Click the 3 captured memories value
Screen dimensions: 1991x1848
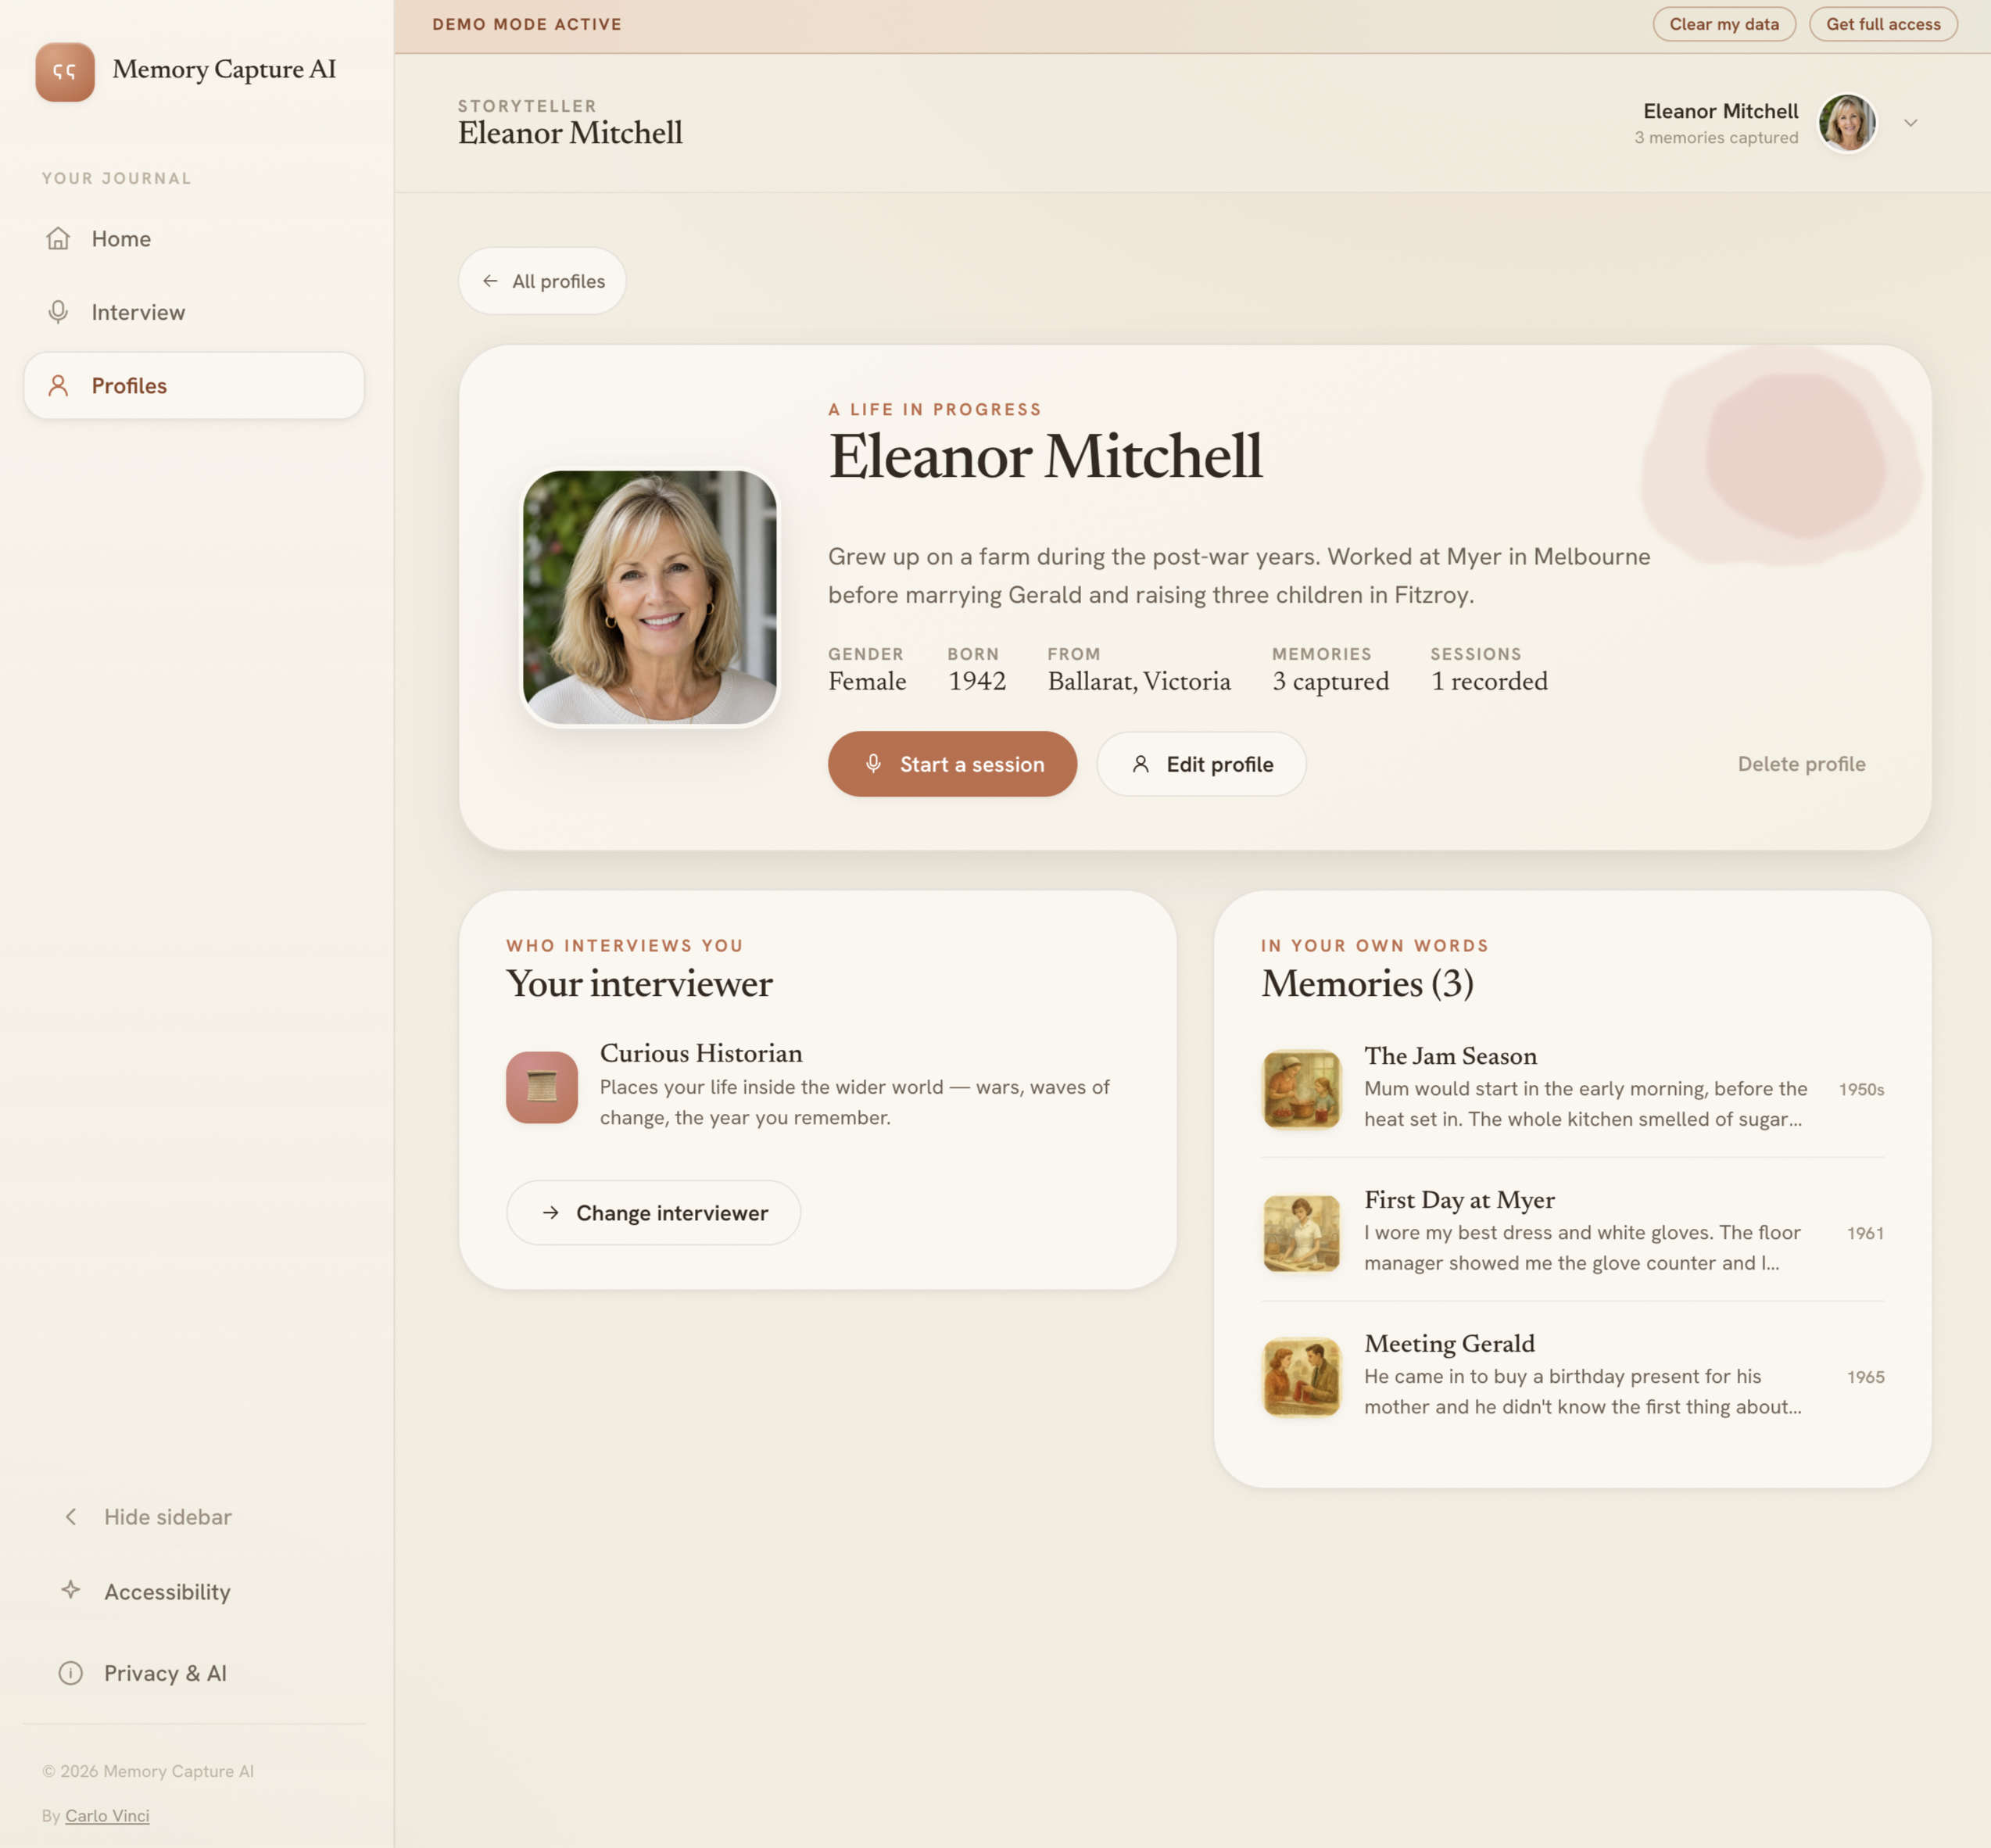1330,681
